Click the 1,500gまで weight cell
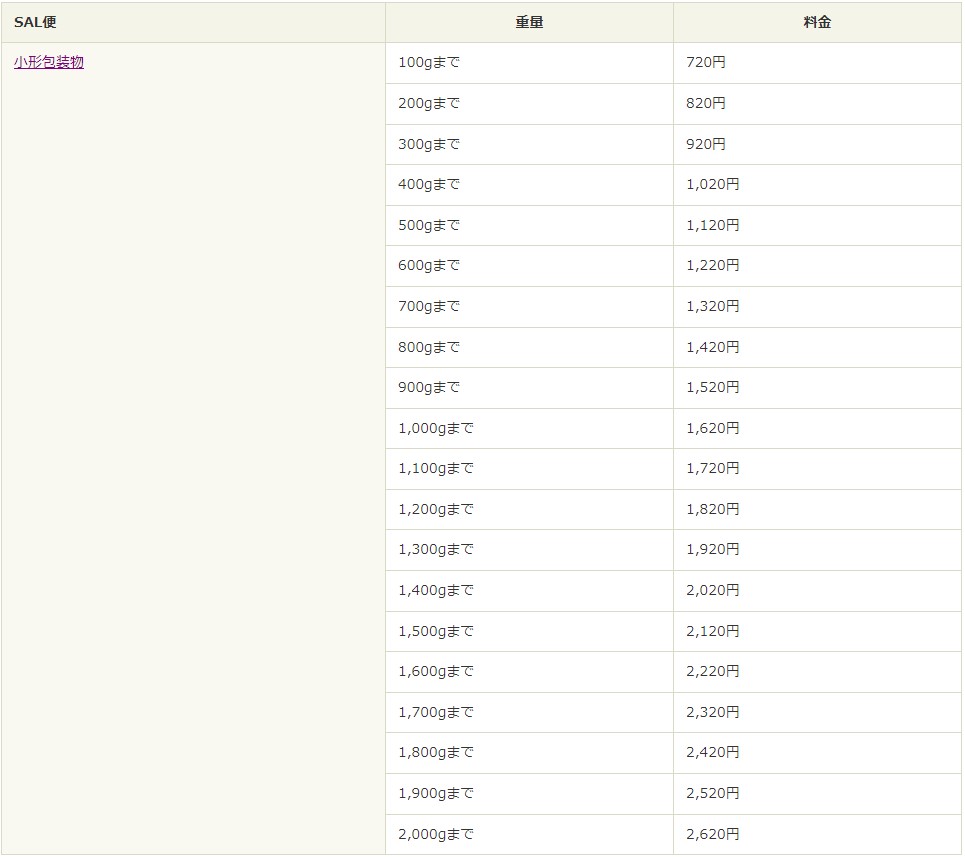Image resolution: width=965 pixels, height=857 pixels. coord(436,631)
